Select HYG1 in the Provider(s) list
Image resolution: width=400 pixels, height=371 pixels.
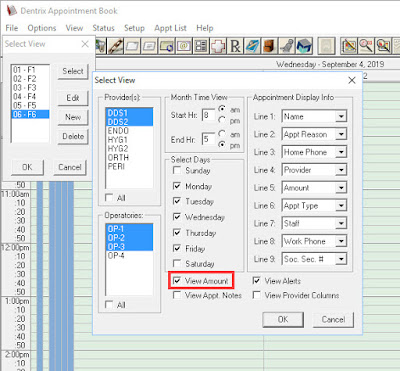click(x=129, y=140)
